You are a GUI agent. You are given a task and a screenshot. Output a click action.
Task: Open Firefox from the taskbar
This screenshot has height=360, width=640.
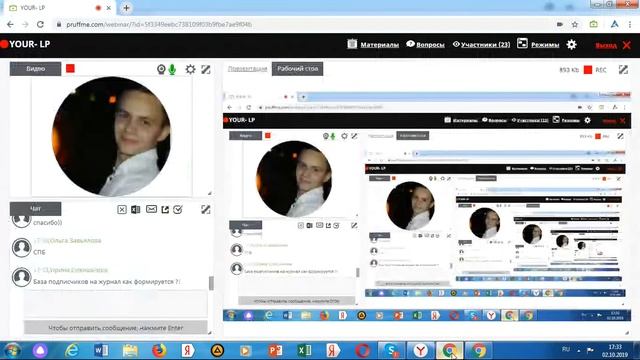pyautogui.click(x=159, y=350)
